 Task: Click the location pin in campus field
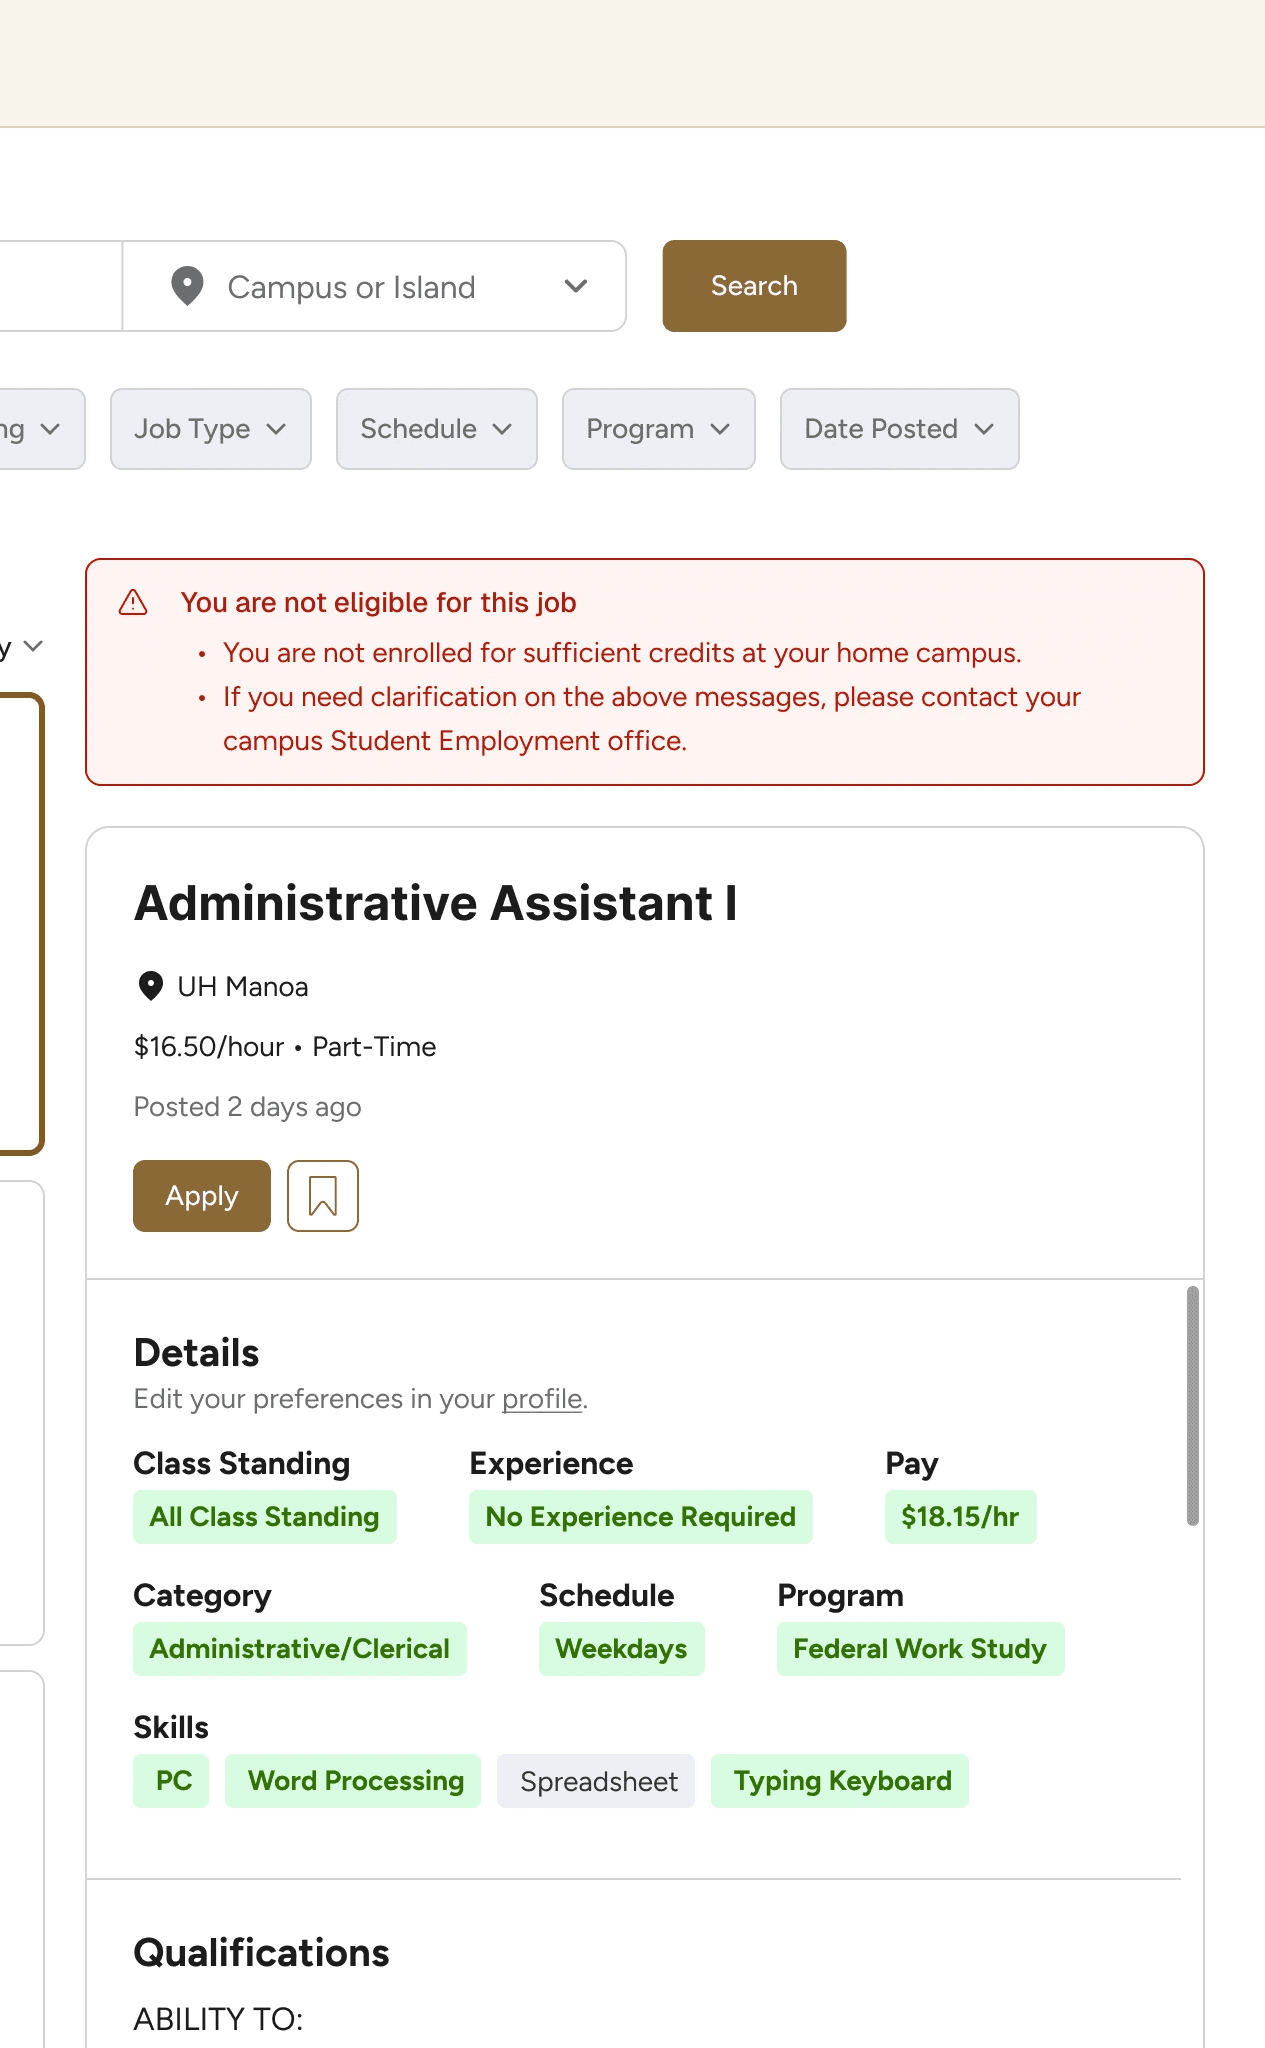pyautogui.click(x=187, y=286)
